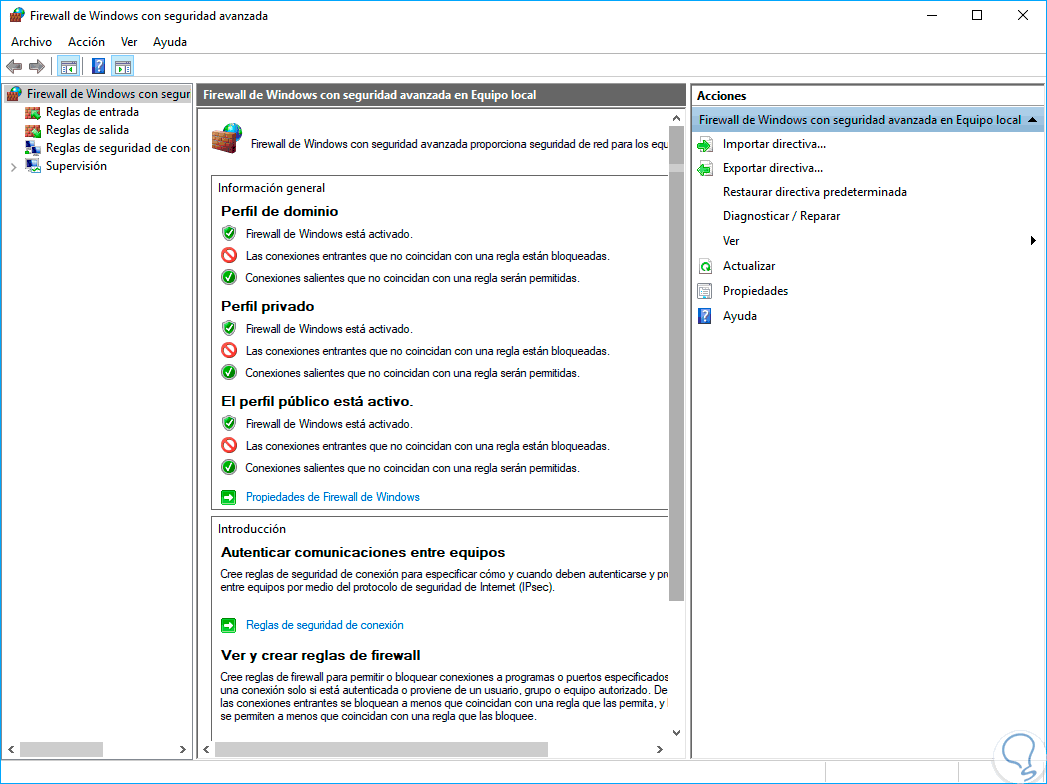Select Reglas de salida in the tree
1047x784 pixels.
(x=87, y=130)
